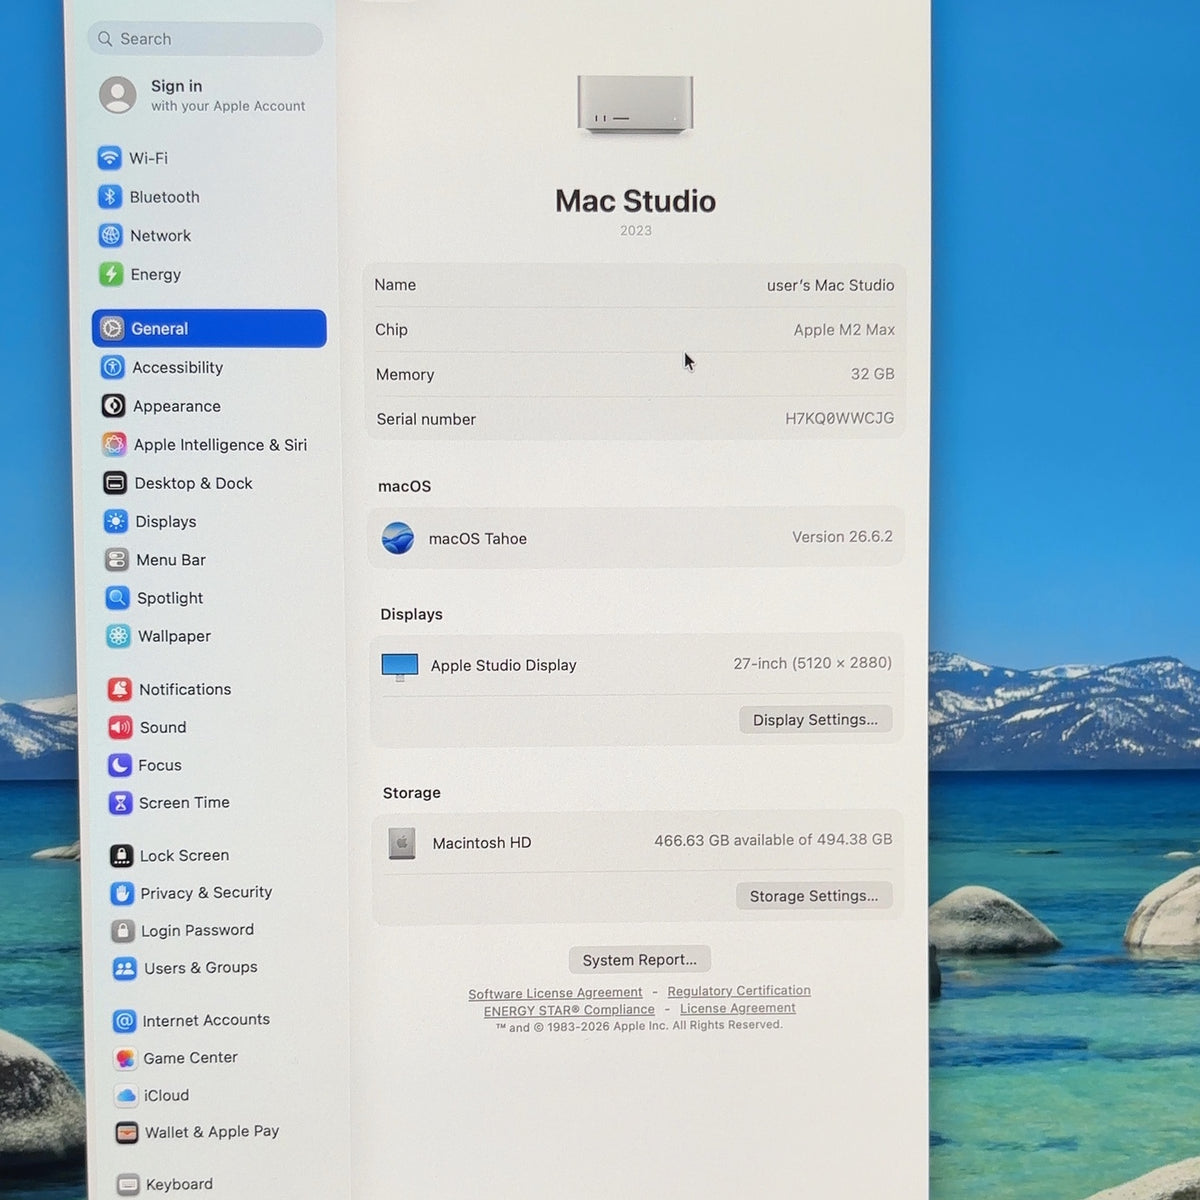Open Wi-Fi settings icon

point(109,158)
